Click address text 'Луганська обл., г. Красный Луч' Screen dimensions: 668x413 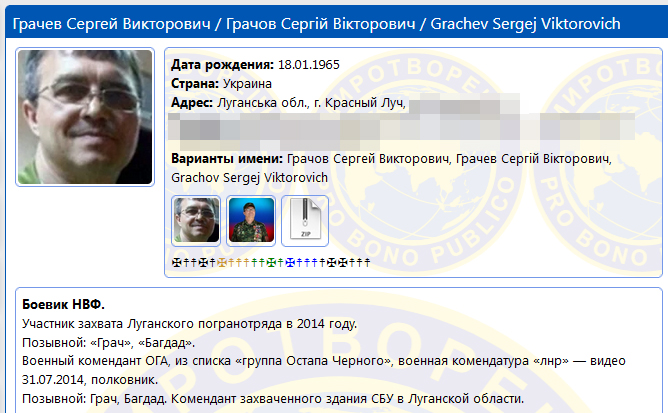coord(311,103)
